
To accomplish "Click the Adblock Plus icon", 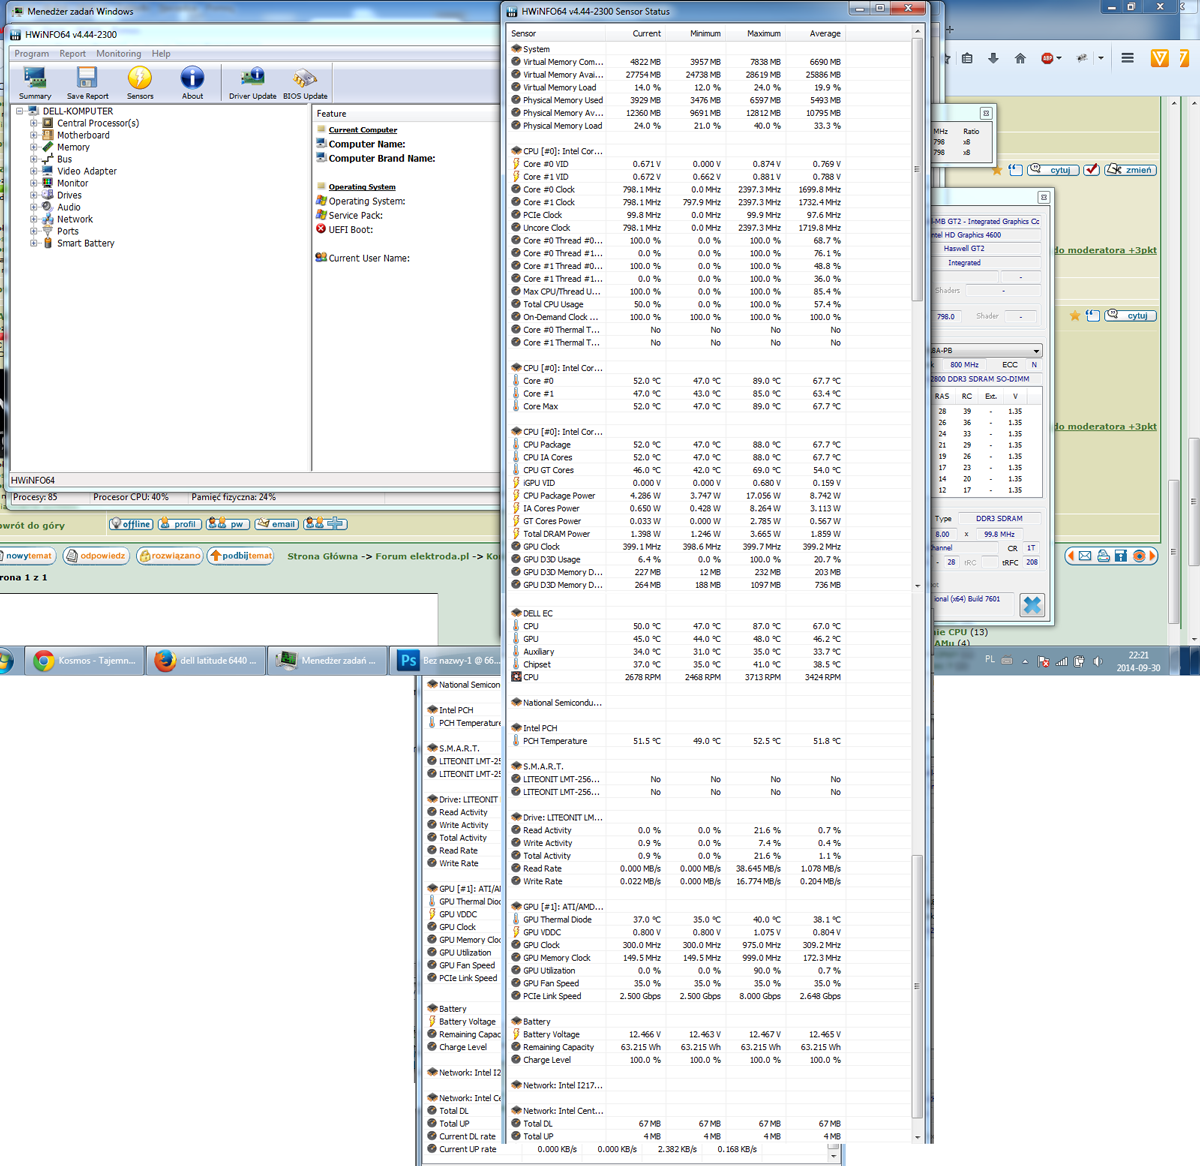I will [x=1047, y=59].
